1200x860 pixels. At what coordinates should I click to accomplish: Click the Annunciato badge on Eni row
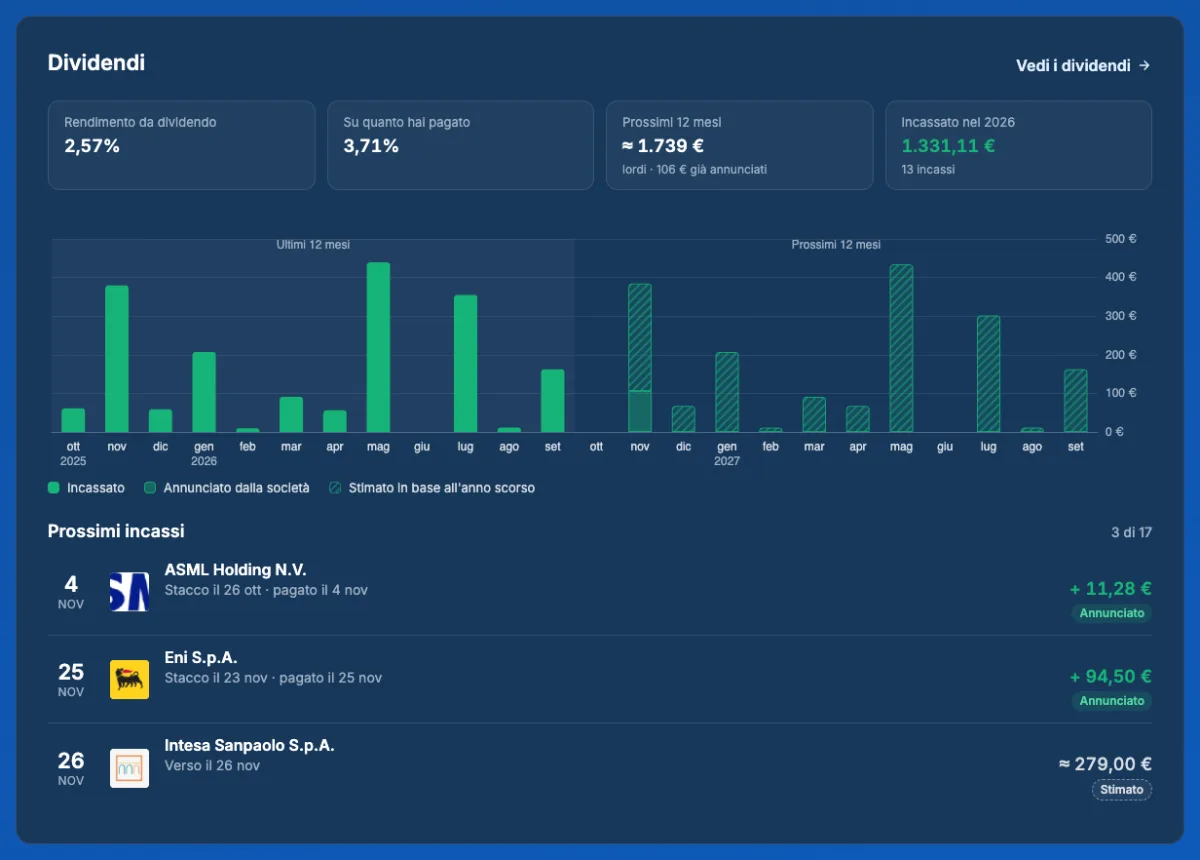pos(1111,701)
